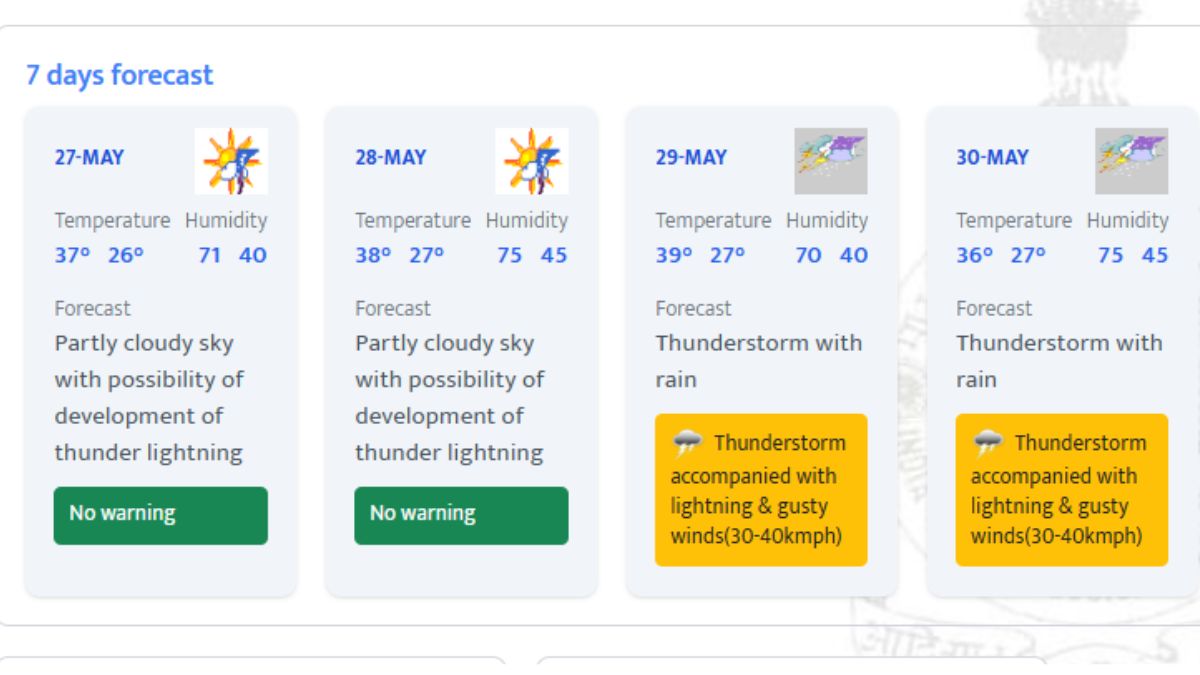
Task: Click the 37° maximum temperature on 27-MAY
Action: click(x=72, y=255)
